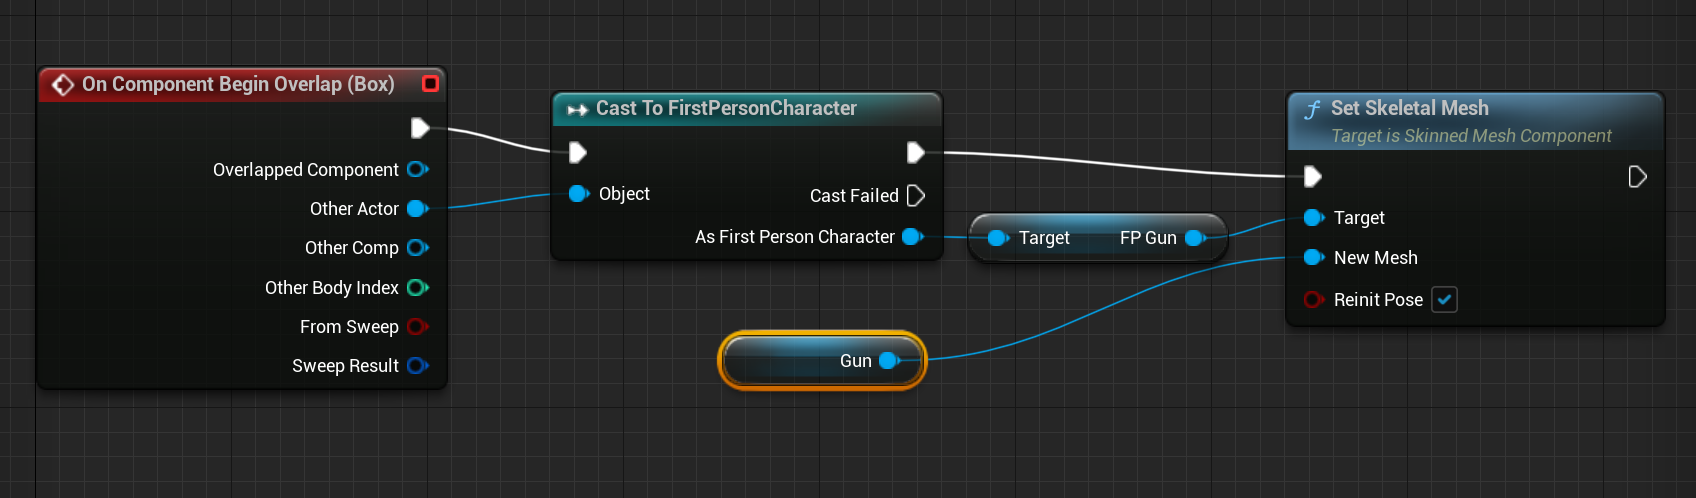The width and height of the screenshot is (1696, 498).
Task: Click the Gun variable output pin
Action: pos(888,361)
